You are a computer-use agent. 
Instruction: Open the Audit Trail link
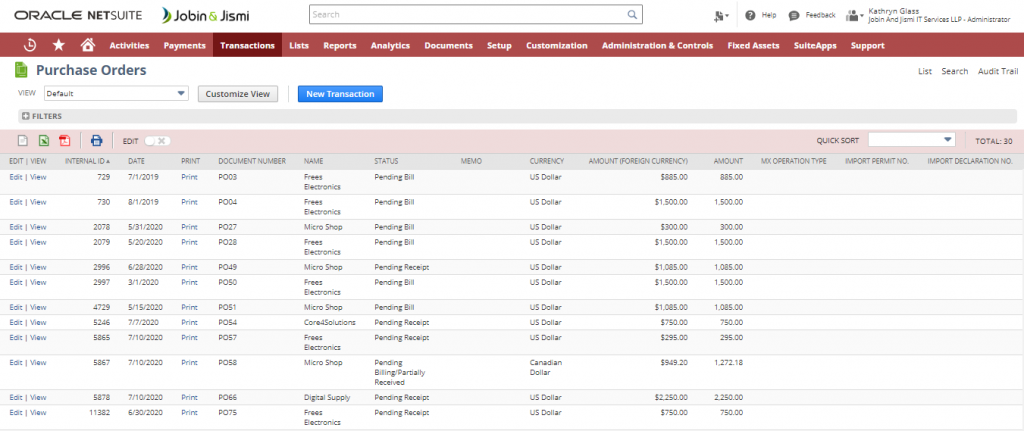coord(996,71)
